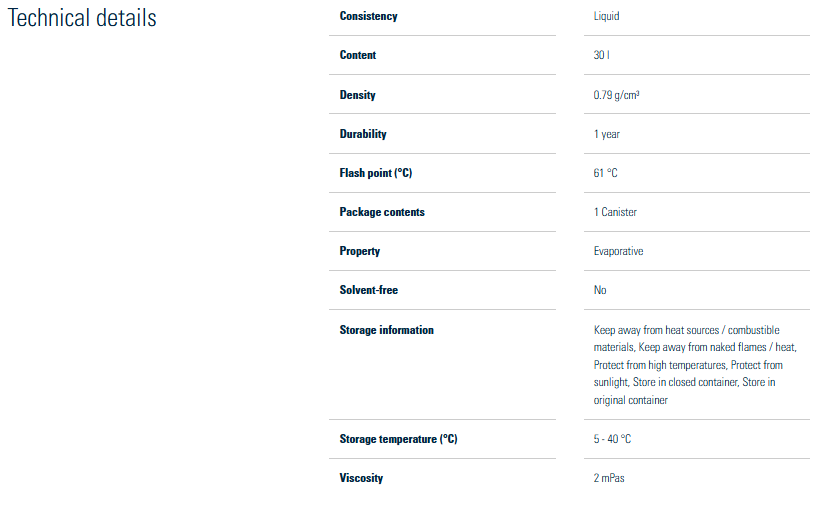Screen dimensions: 825x505
Task: Select the Flash point (°C) label
Action: tap(376, 173)
